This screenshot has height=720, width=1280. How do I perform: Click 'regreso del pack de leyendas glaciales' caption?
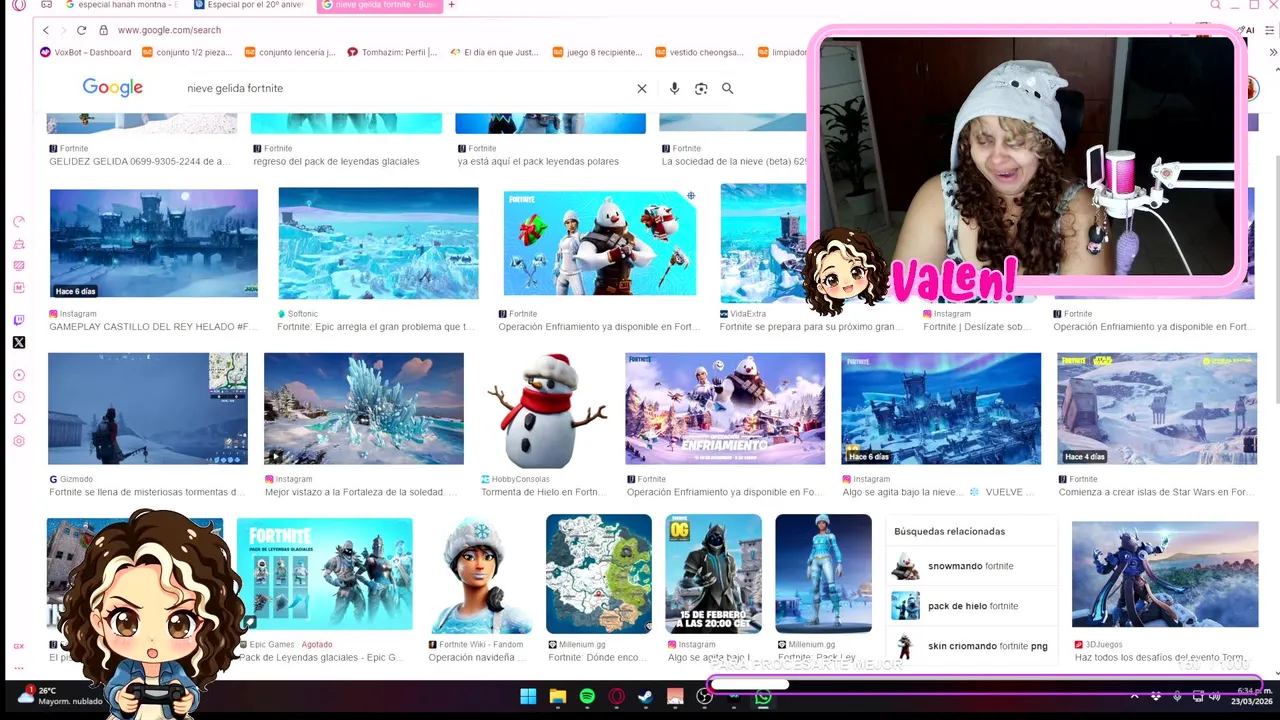tap(336, 161)
